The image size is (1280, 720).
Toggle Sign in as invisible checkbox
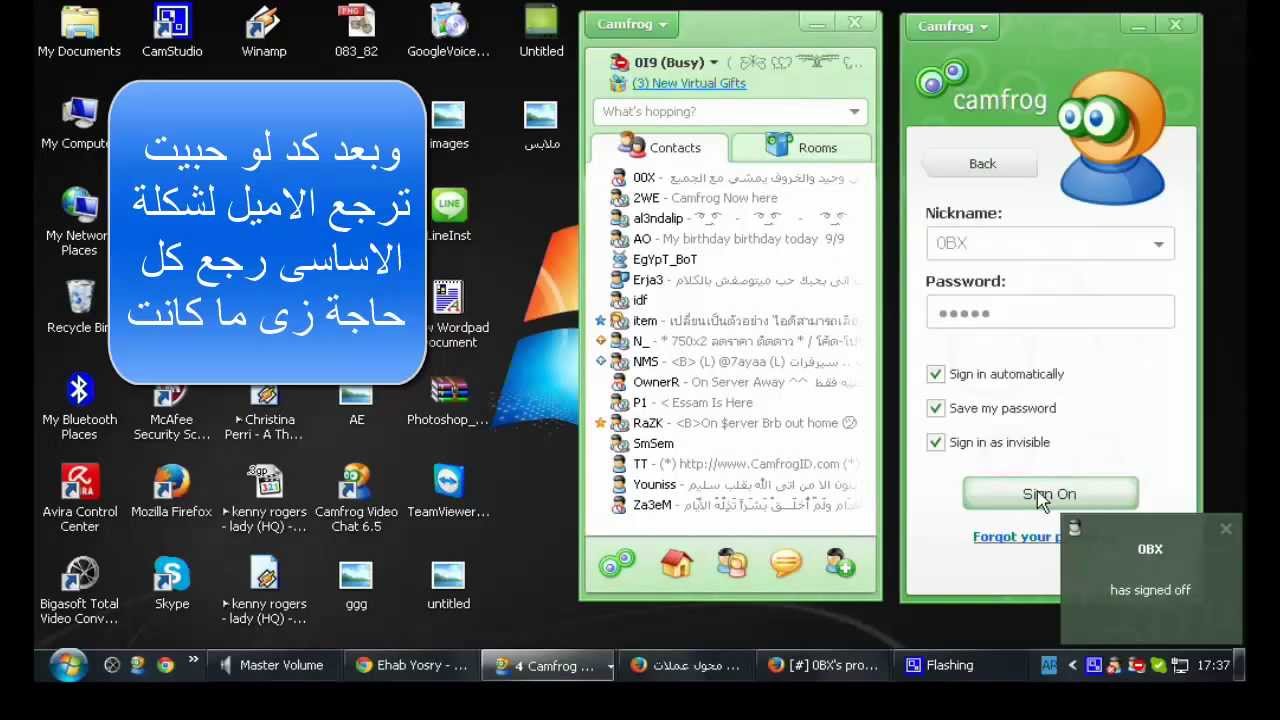click(935, 442)
